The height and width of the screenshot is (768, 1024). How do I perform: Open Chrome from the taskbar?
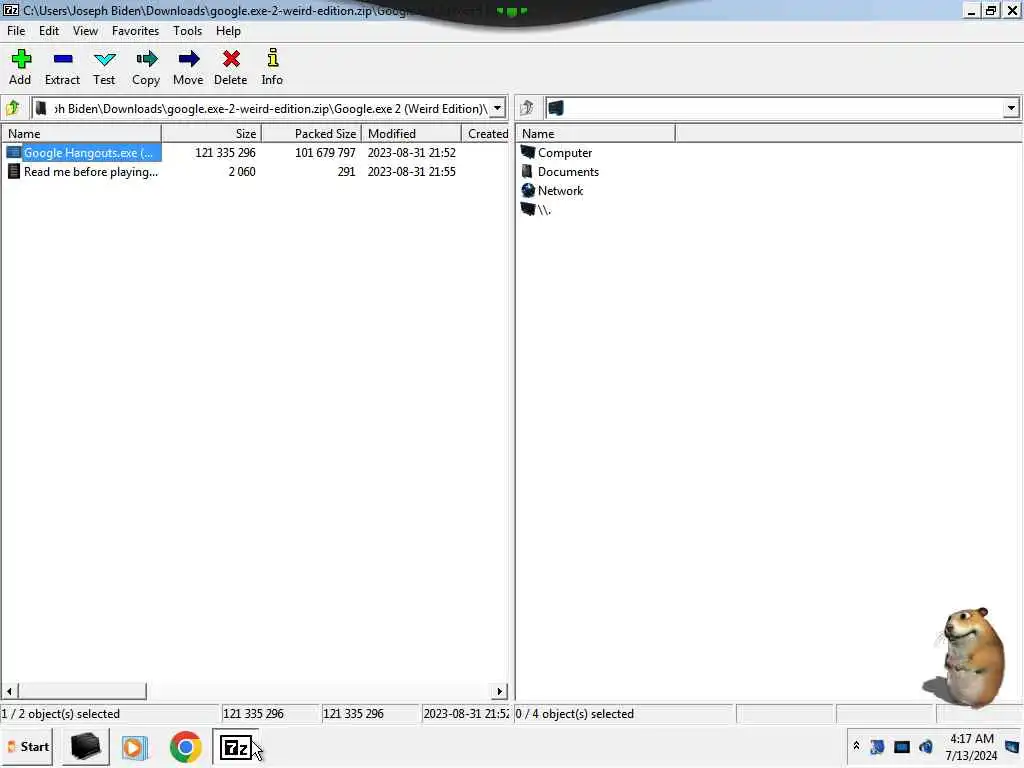point(185,746)
